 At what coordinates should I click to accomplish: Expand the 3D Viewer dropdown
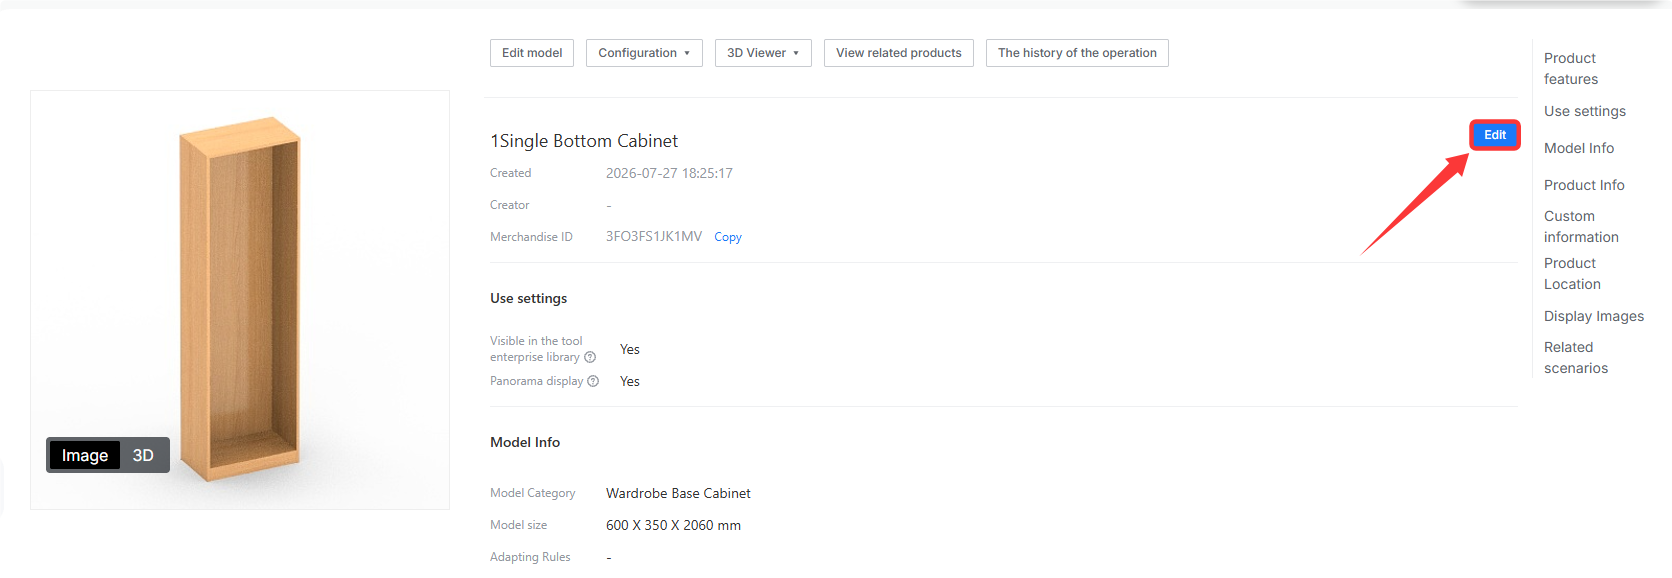763,53
